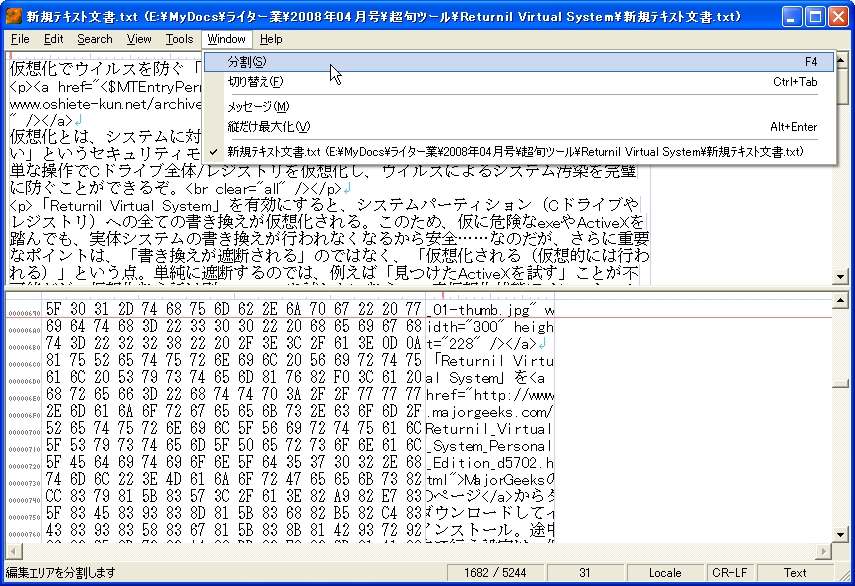
Task: Open the Help menu
Action: [x=271, y=39]
